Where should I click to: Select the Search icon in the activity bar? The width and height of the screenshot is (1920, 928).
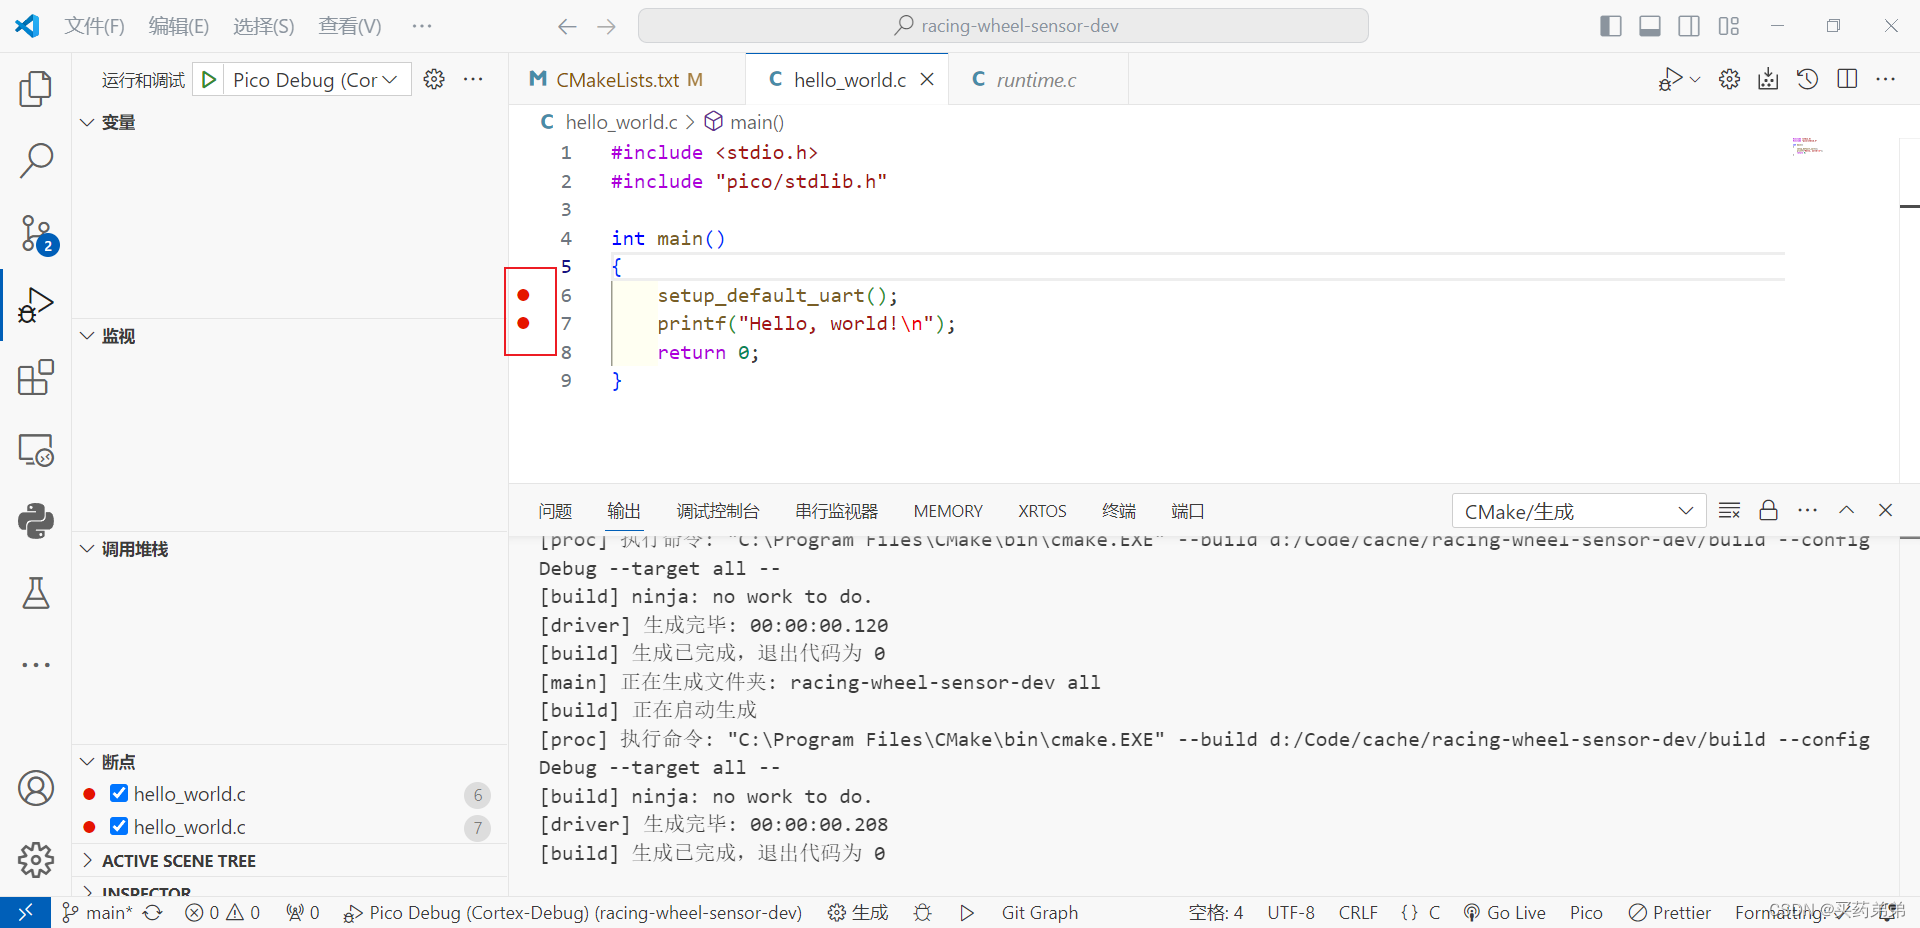click(x=36, y=160)
